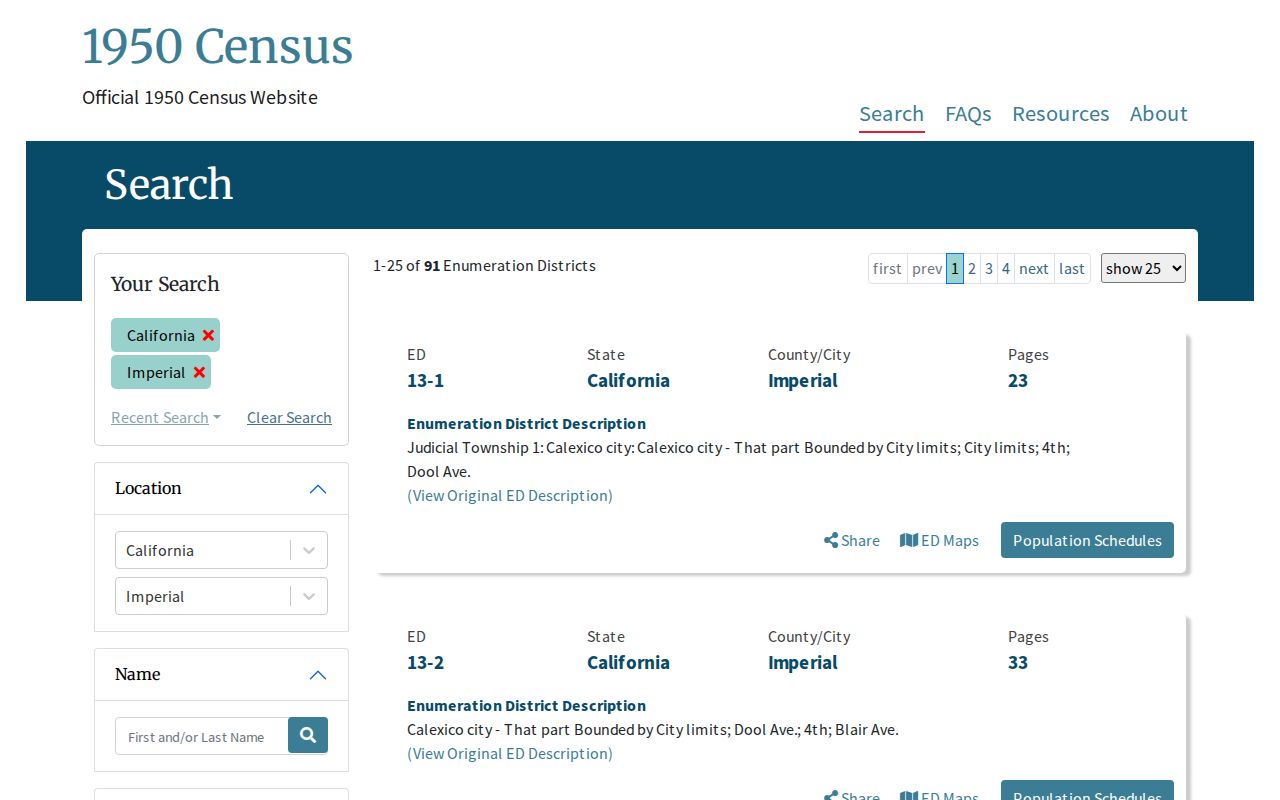Open ED number 13-1 link
Image resolution: width=1280 pixels, height=800 pixels.
coord(425,381)
